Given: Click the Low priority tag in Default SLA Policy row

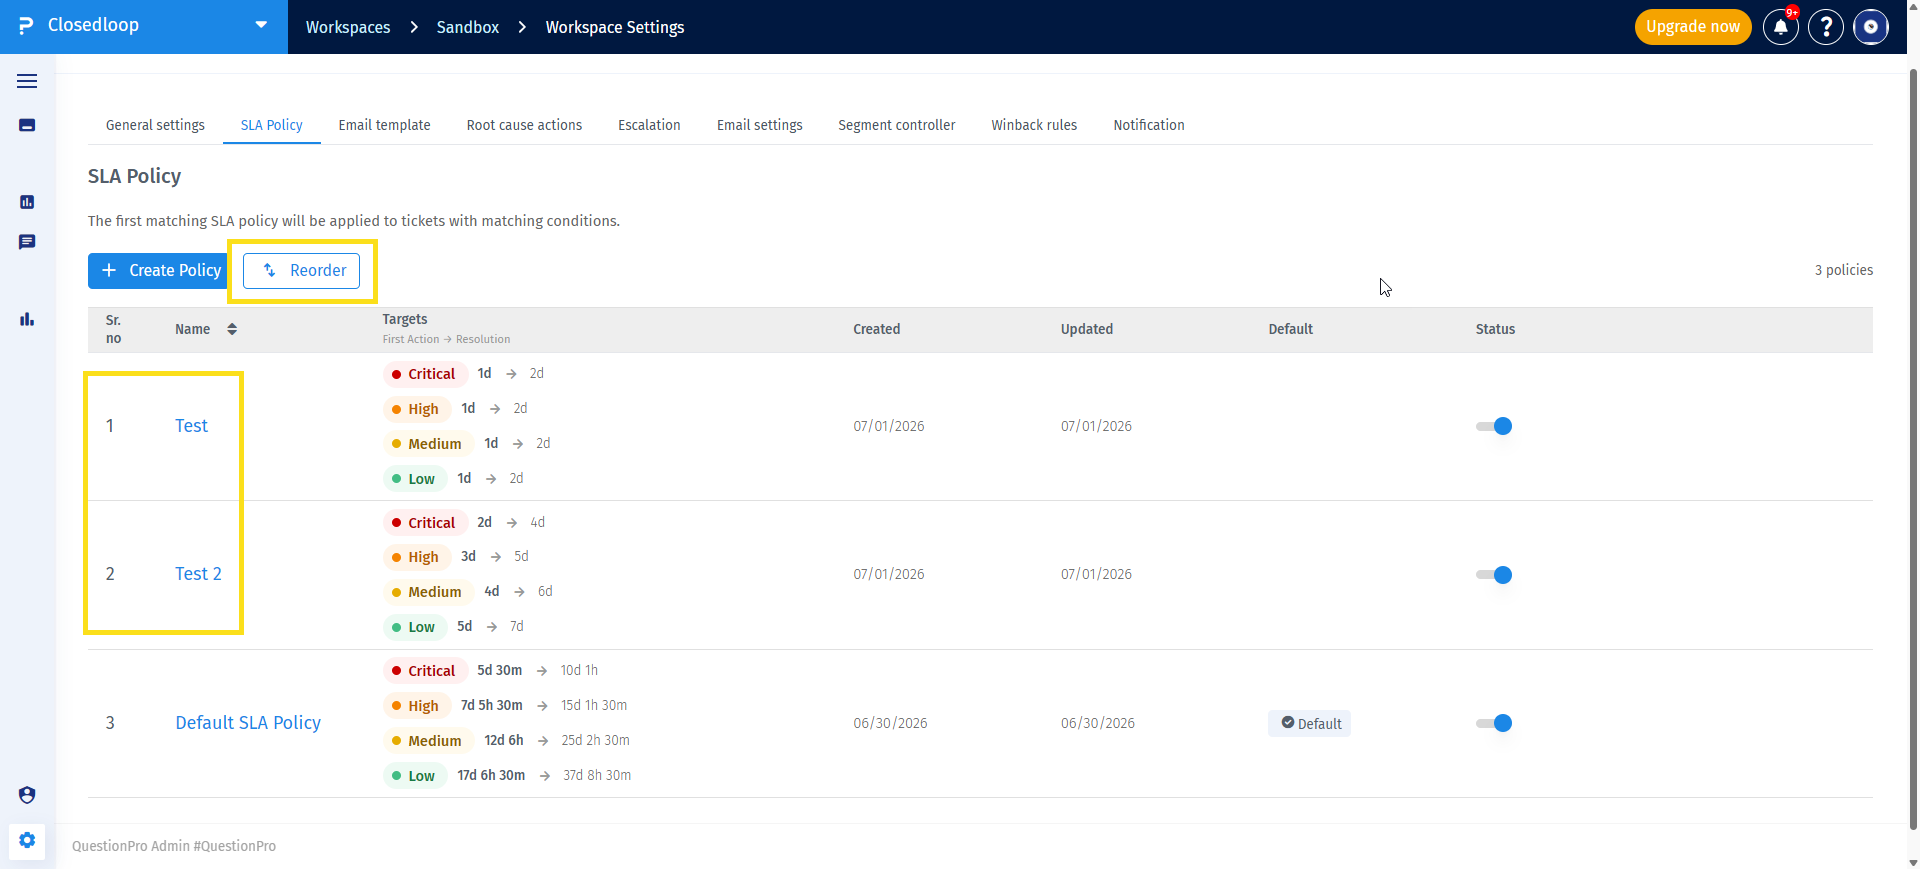Looking at the screenshot, I should (415, 776).
